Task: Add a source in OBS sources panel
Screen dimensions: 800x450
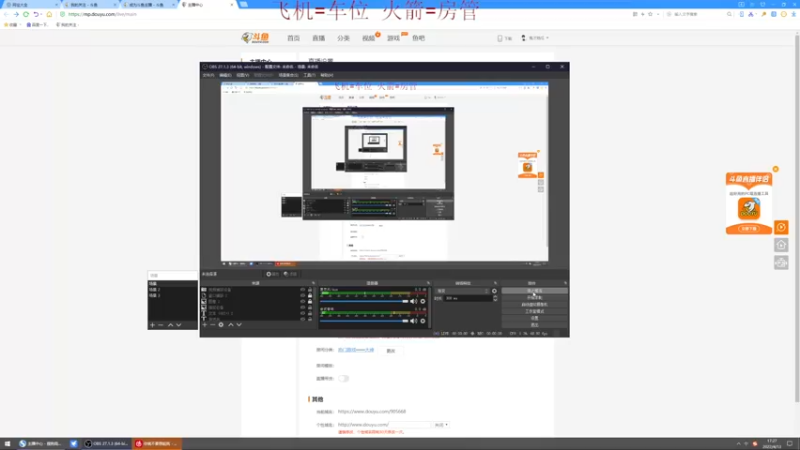Action: tap(205, 324)
